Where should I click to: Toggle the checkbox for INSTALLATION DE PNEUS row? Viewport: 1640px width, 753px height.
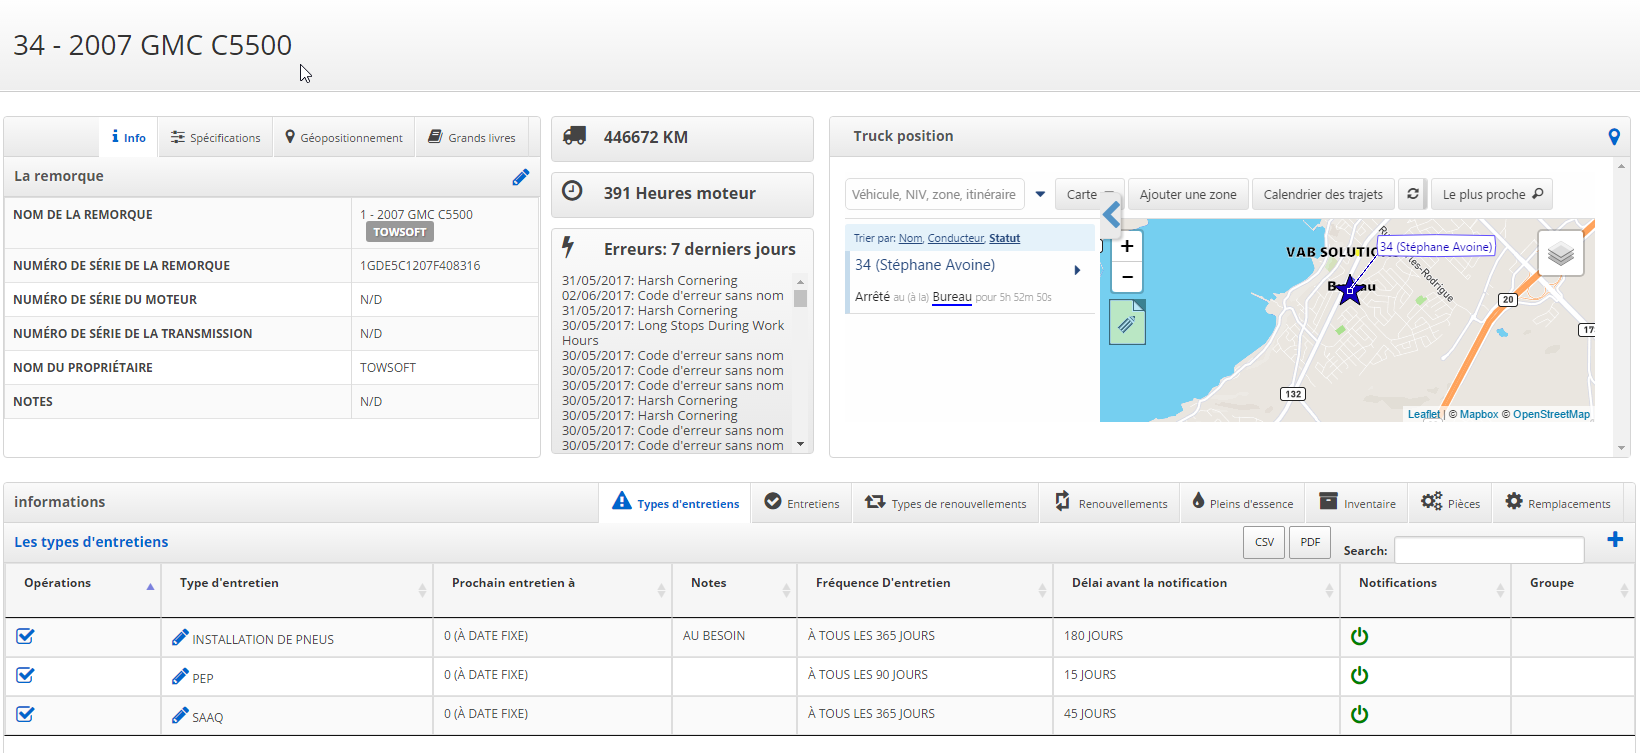(26, 636)
